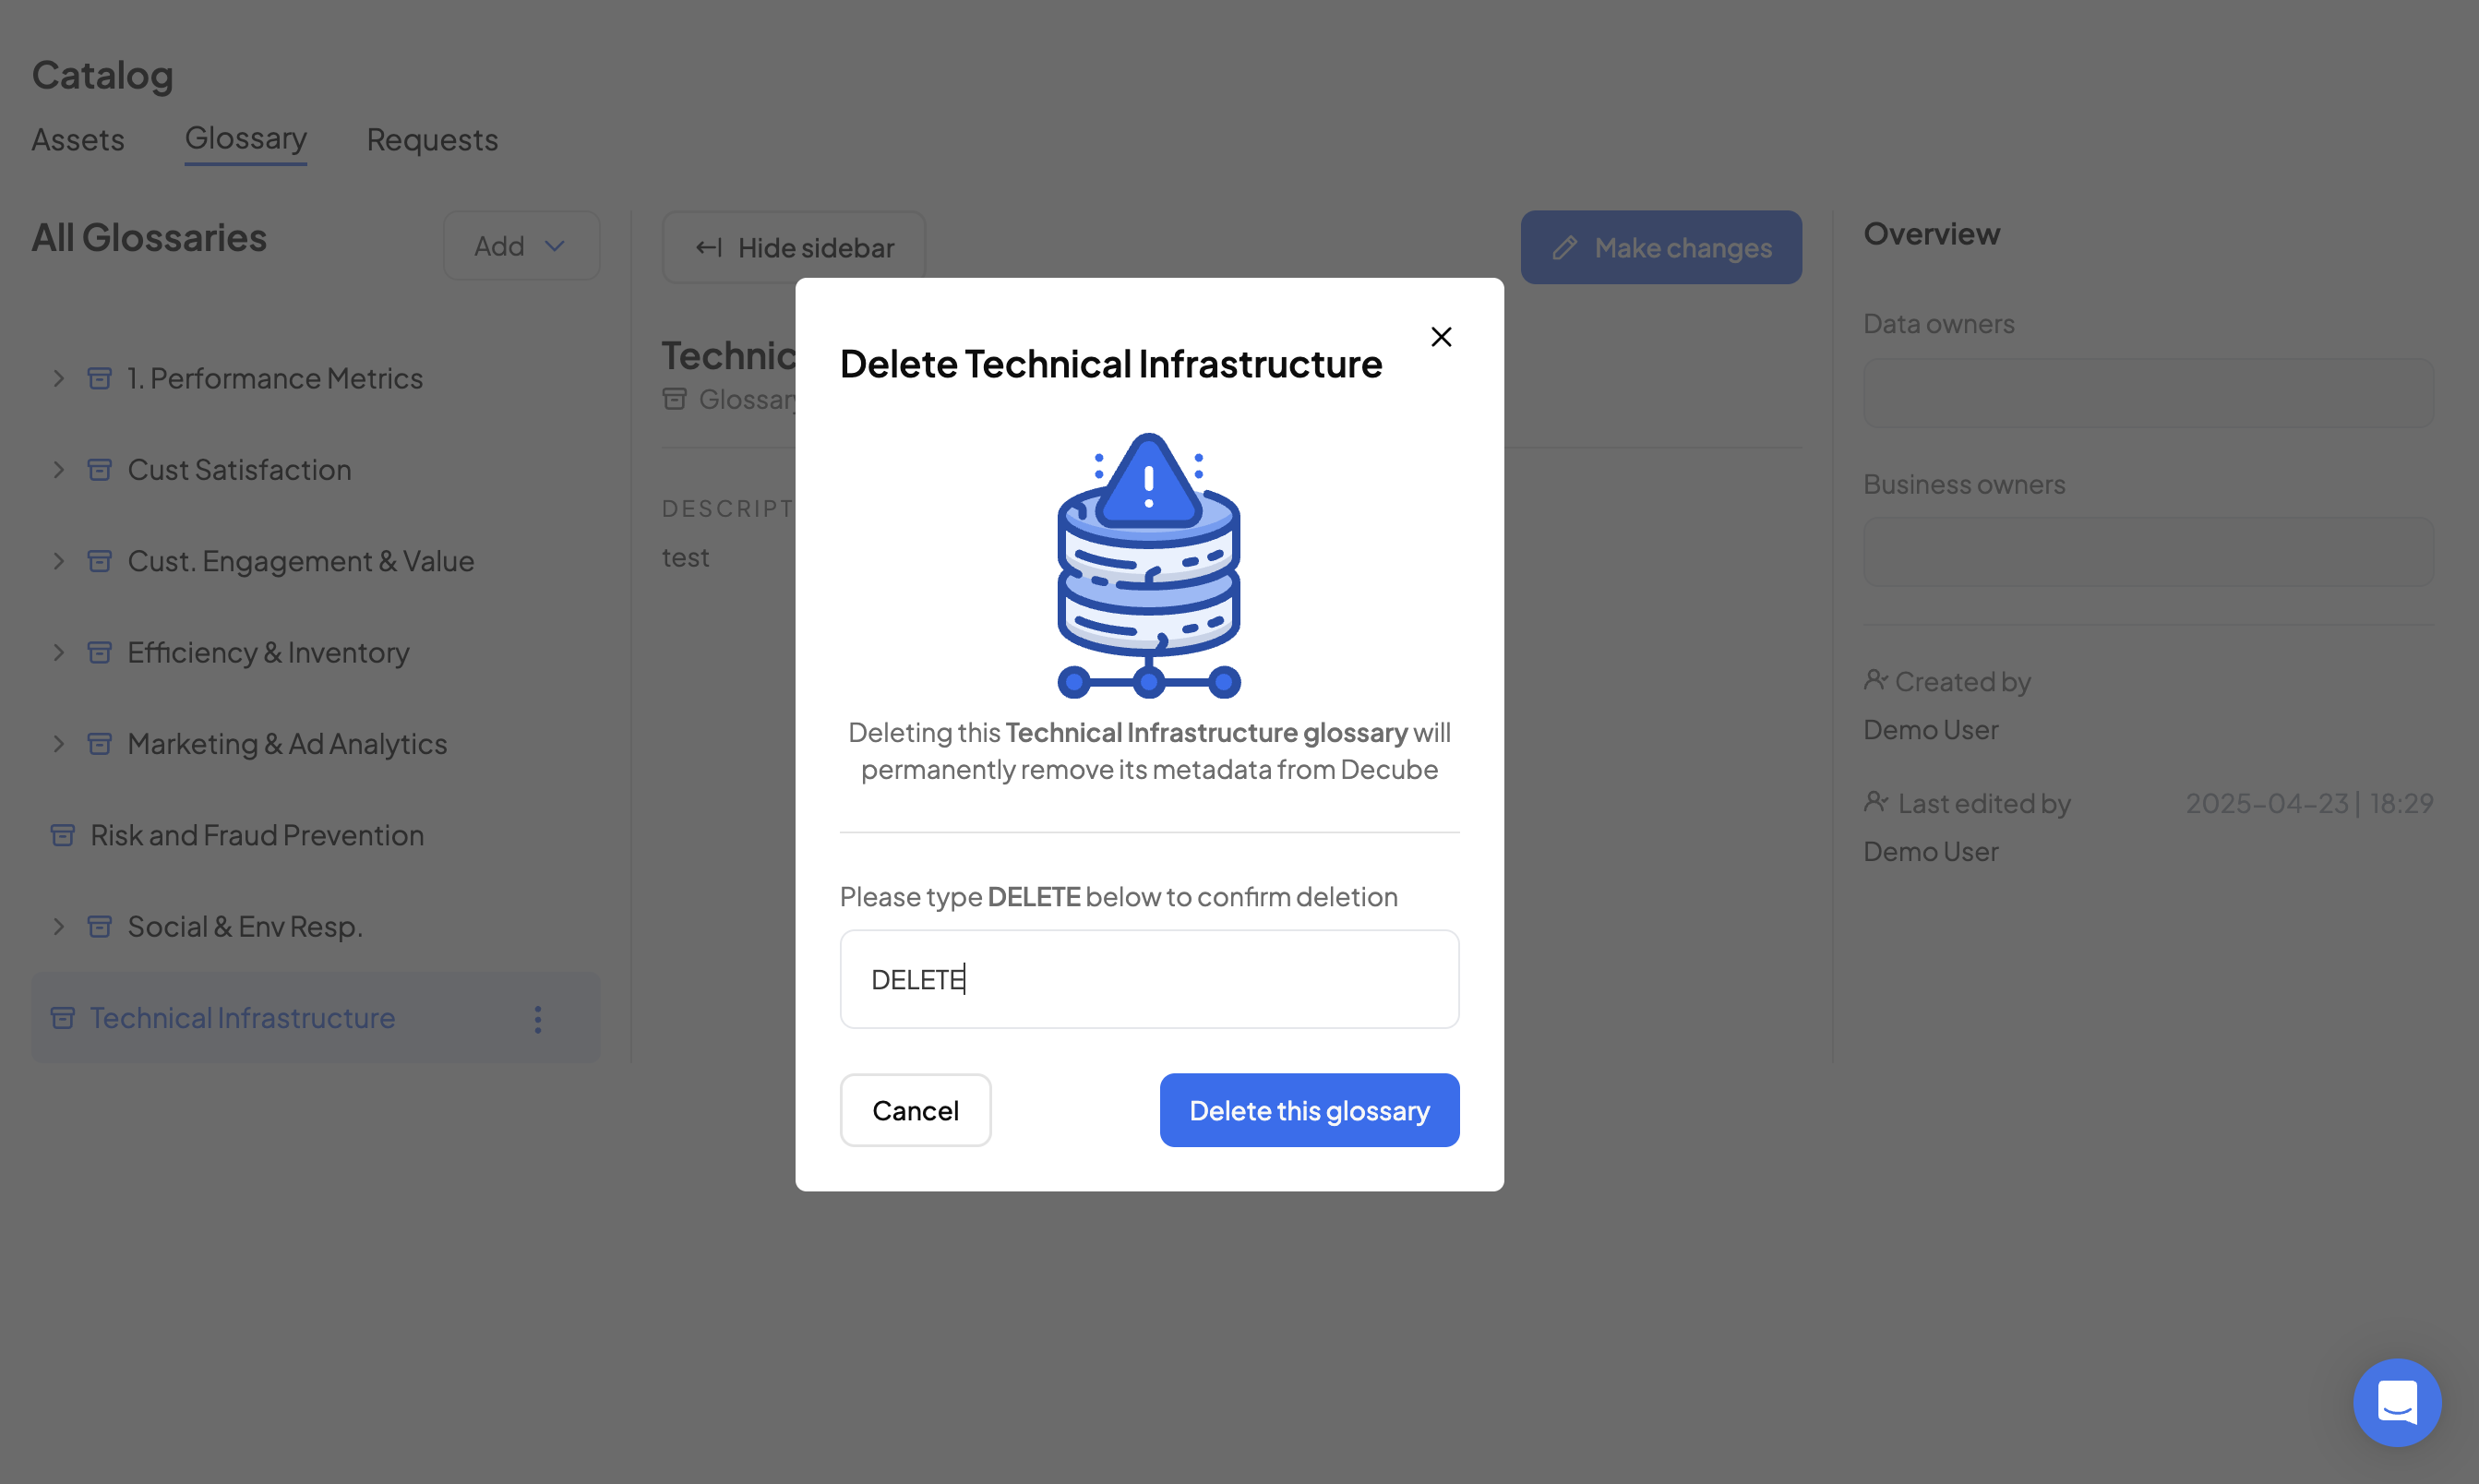Click the chat support bubble icon
The image size is (2479, 1484).
(2396, 1401)
